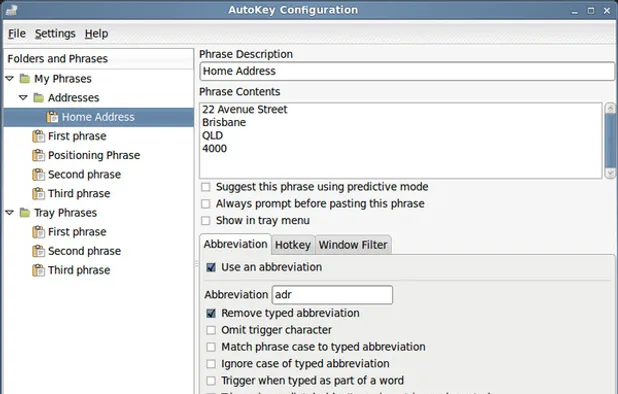Minimize the AutoKey Configuration window
This screenshot has height=394, width=618.
coord(575,11)
